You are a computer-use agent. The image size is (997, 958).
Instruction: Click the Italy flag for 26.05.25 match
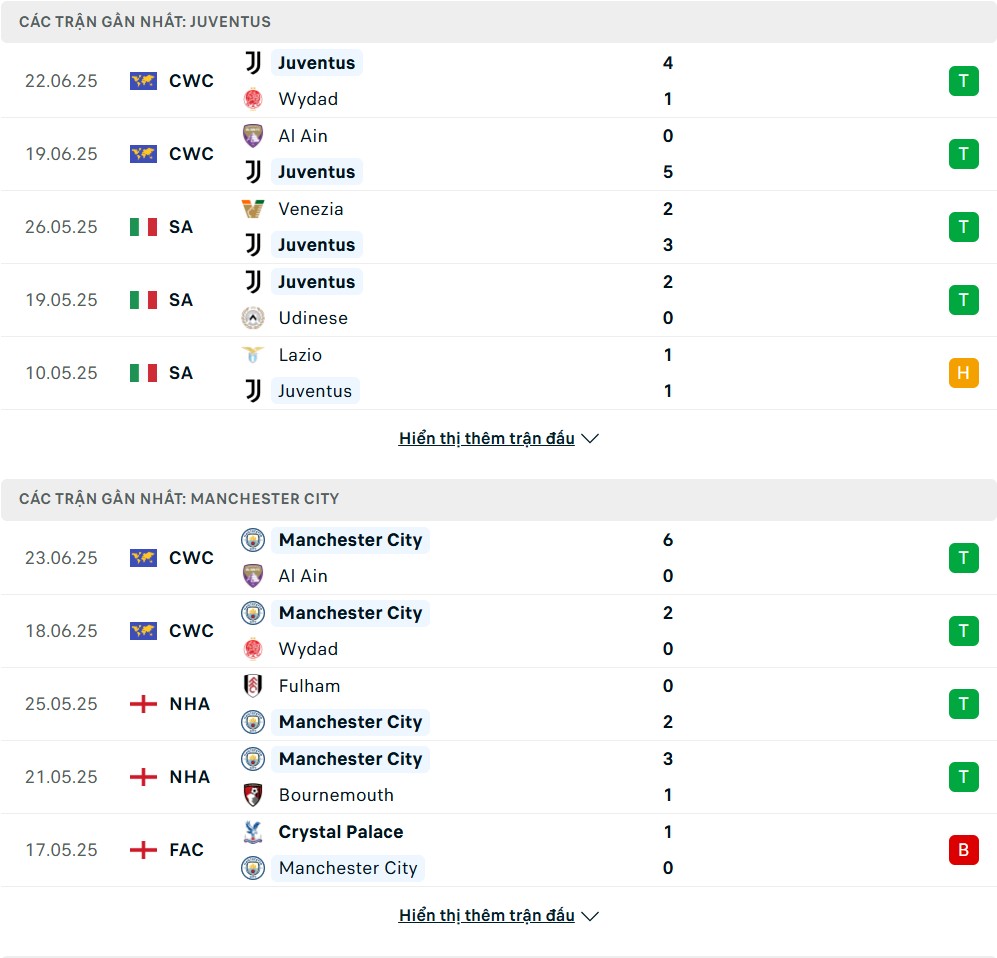pos(143,227)
